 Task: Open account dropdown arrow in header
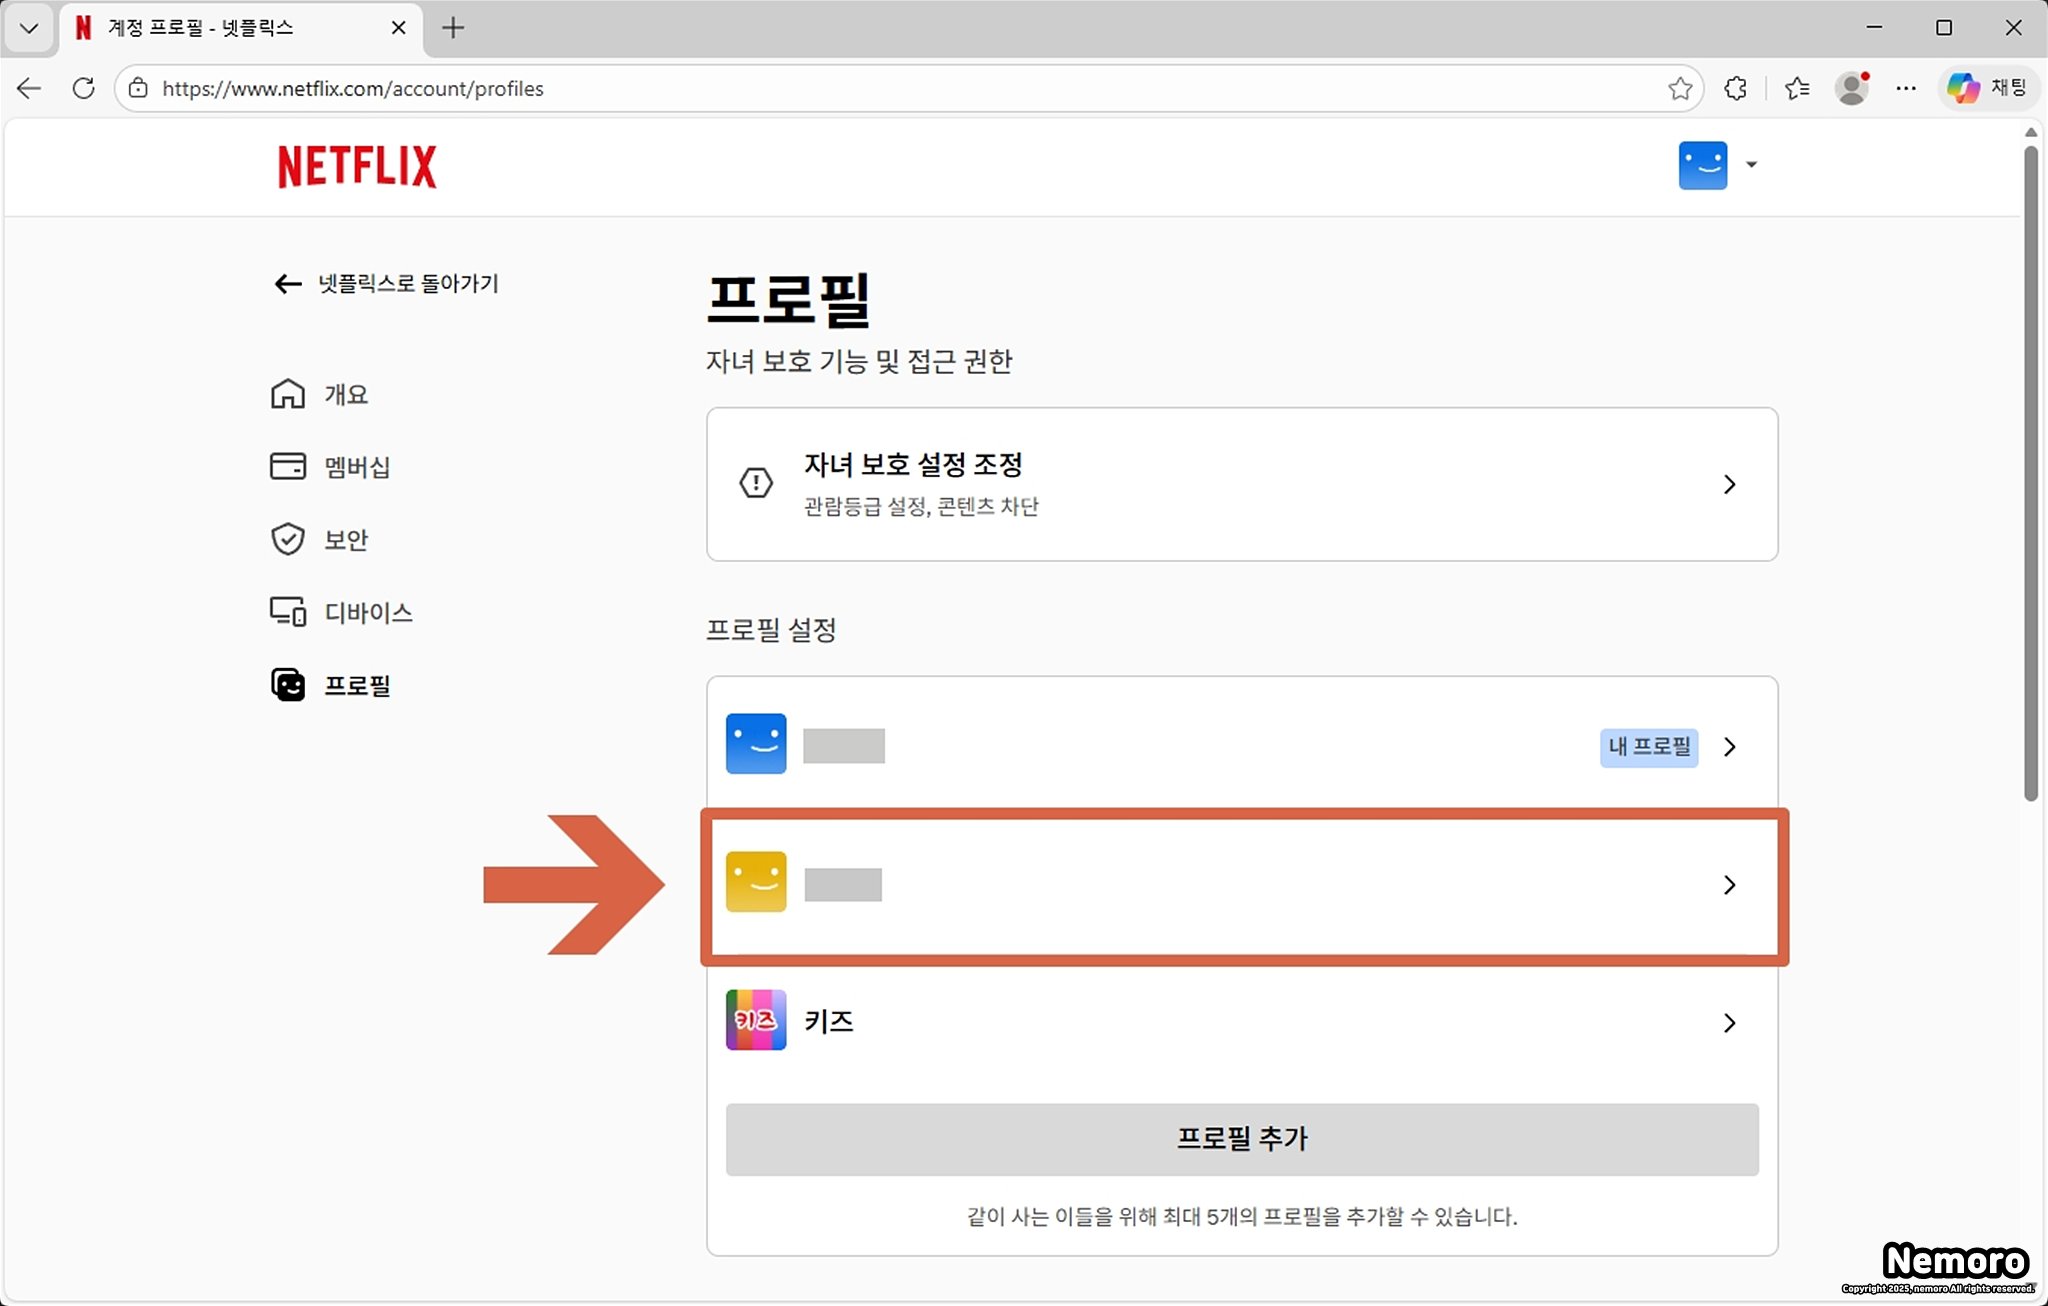click(1751, 165)
